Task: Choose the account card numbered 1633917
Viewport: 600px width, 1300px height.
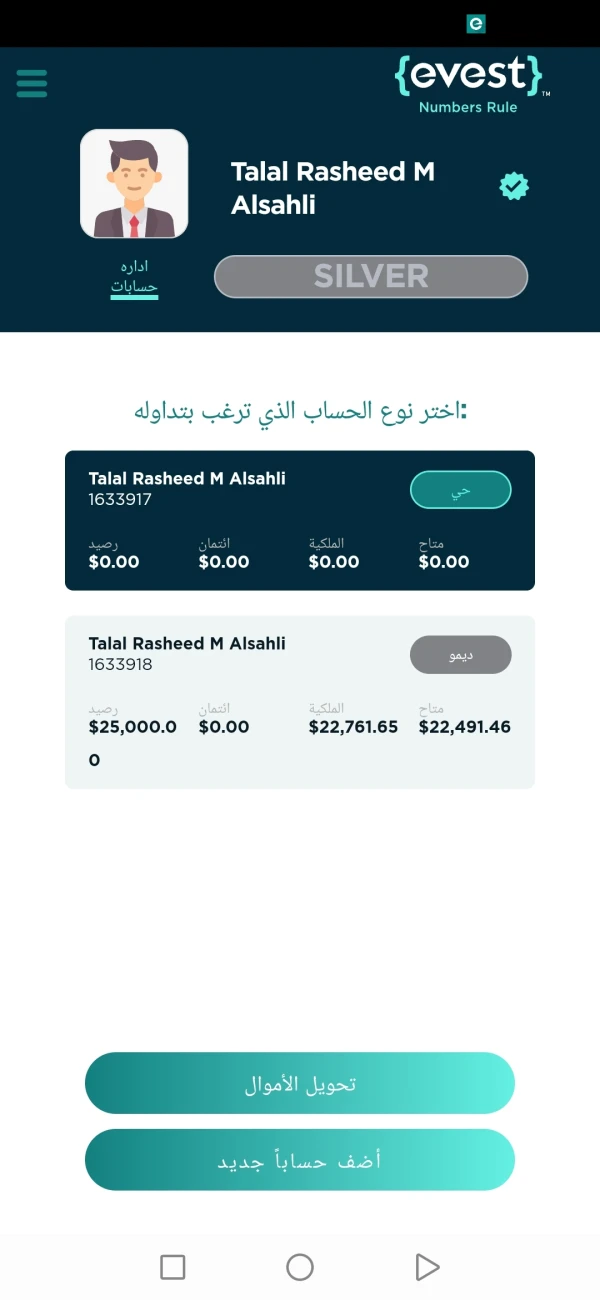Action: point(300,520)
